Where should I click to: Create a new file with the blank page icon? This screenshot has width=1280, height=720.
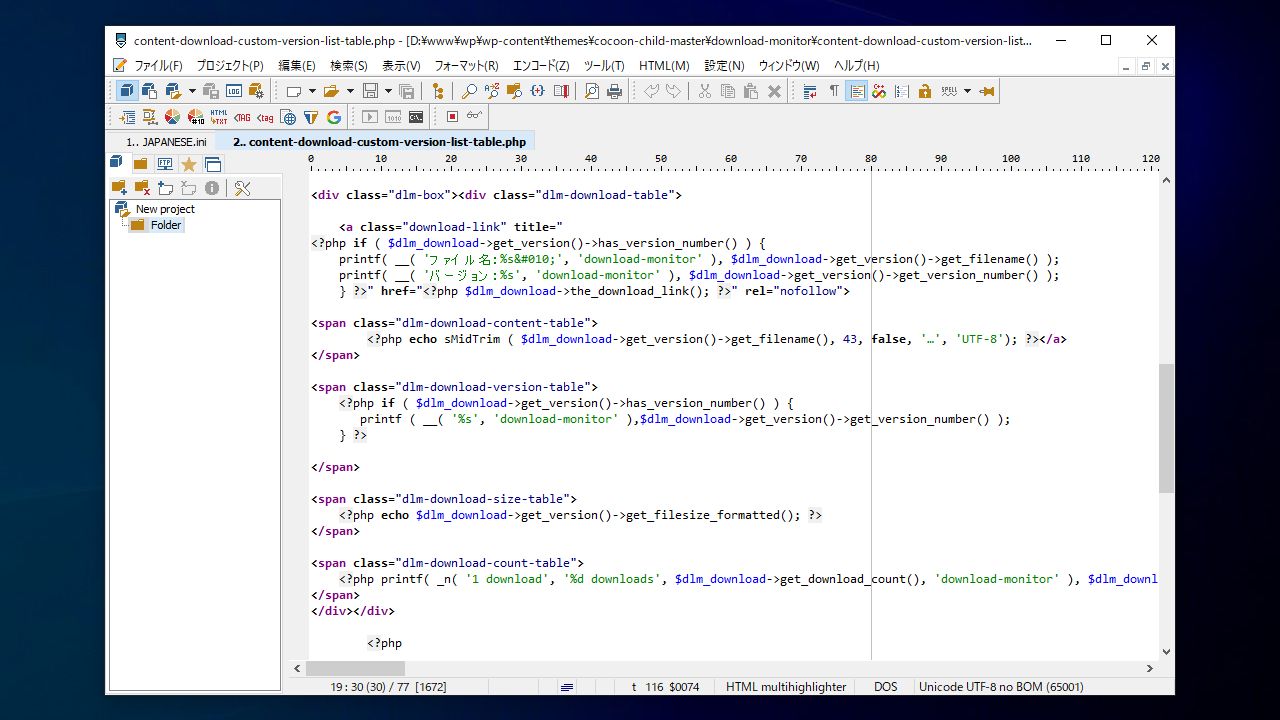tap(294, 91)
